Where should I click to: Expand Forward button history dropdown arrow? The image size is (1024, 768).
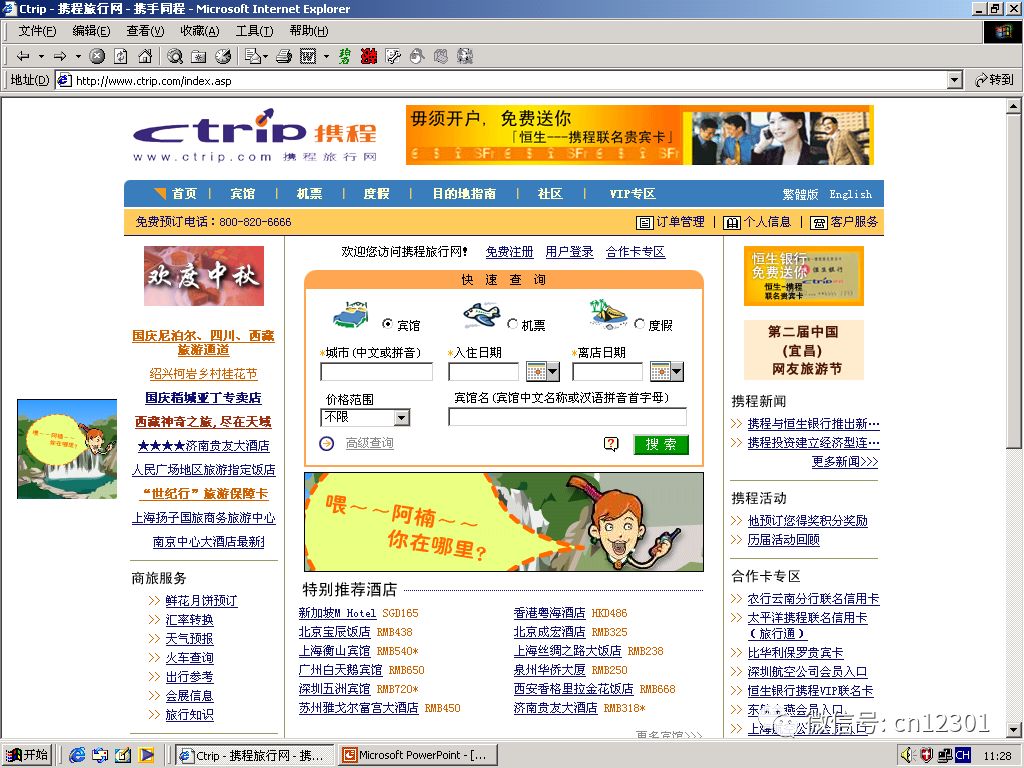[78, 57]
